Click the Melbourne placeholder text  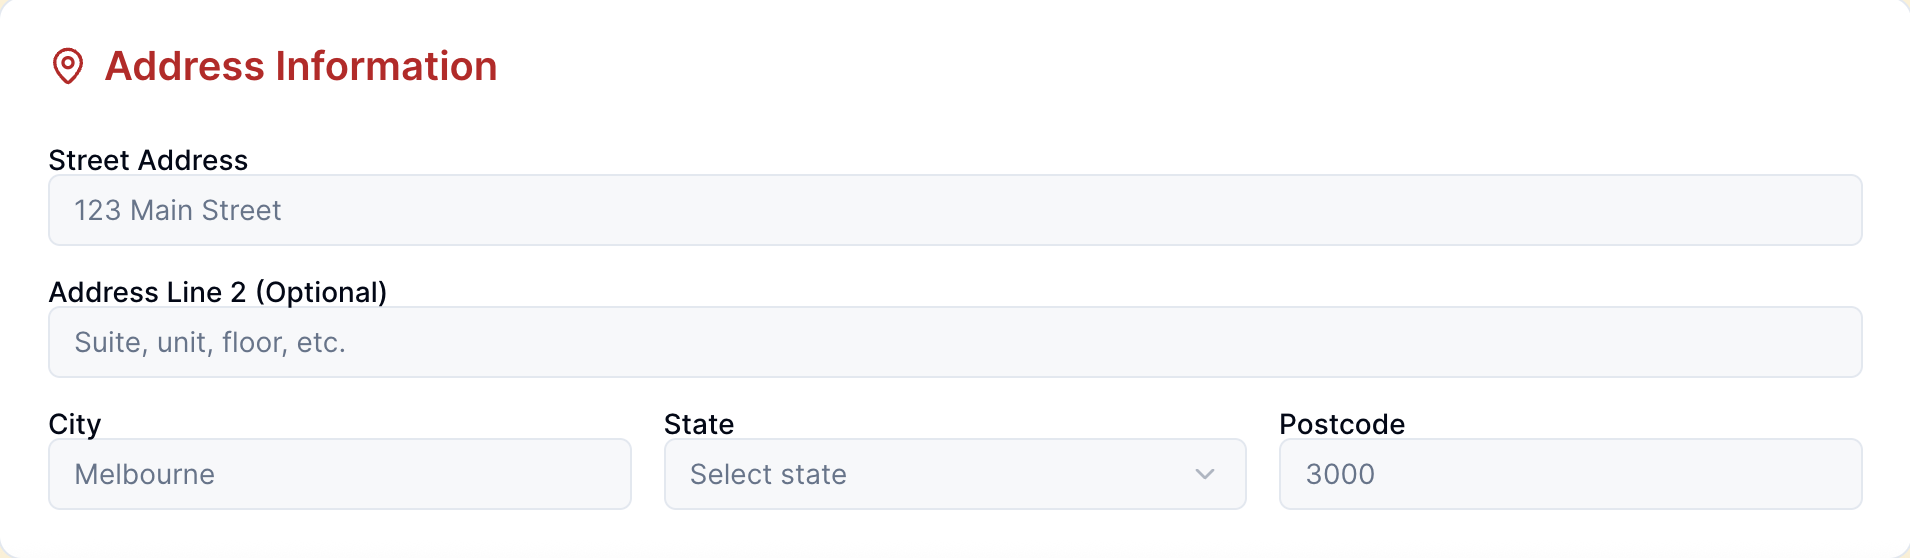(145, 474)
